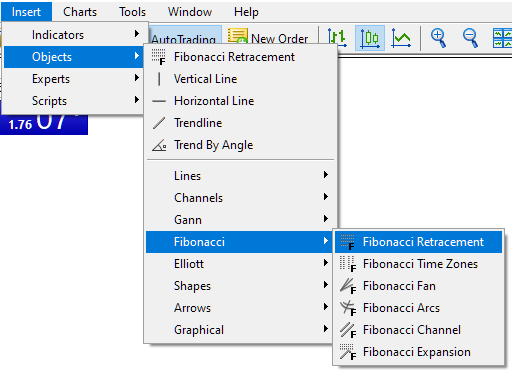Open the Elliott submenu entry
512x372 pixels.
(239, 264)
